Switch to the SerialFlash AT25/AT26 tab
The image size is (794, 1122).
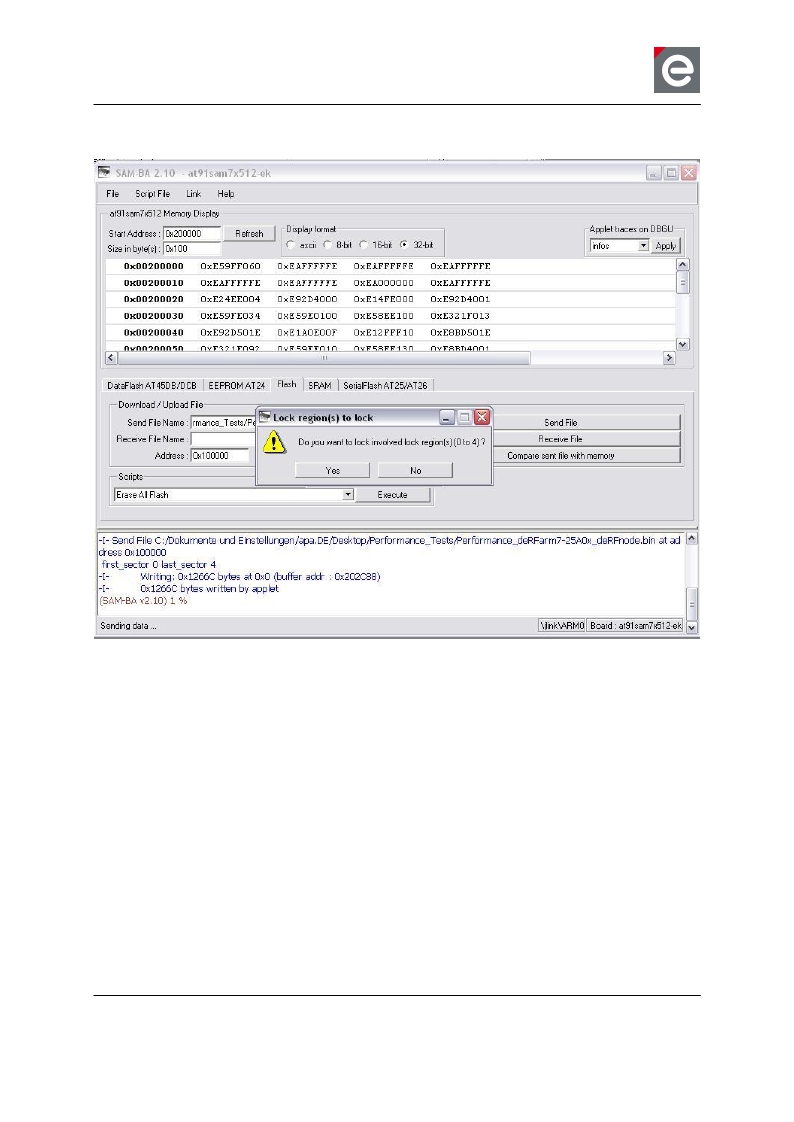coord(386,385)
